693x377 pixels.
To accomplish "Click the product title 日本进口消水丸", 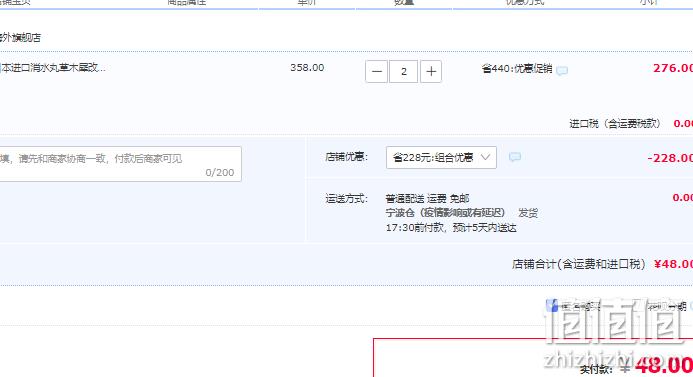I will (53, 68).
